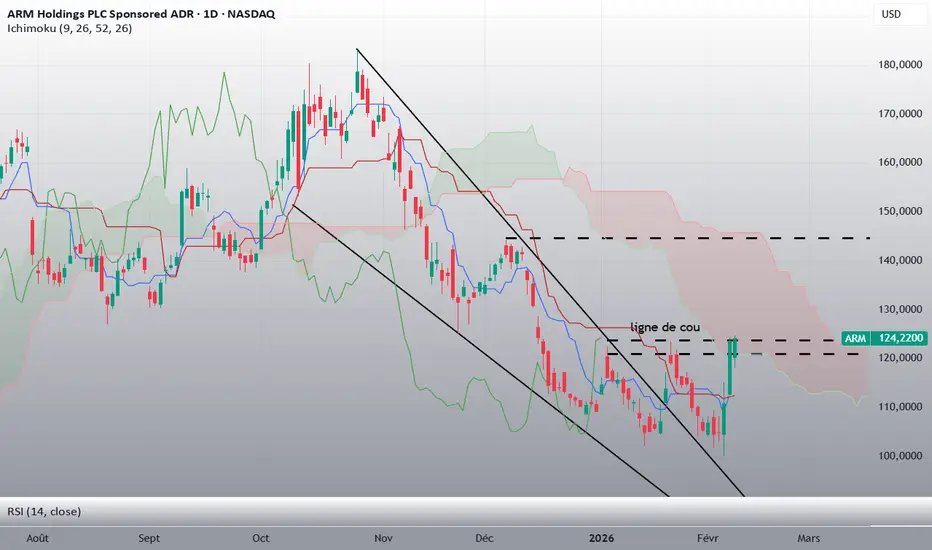Click the 124,2200 current price label

[x=899, y=338]
